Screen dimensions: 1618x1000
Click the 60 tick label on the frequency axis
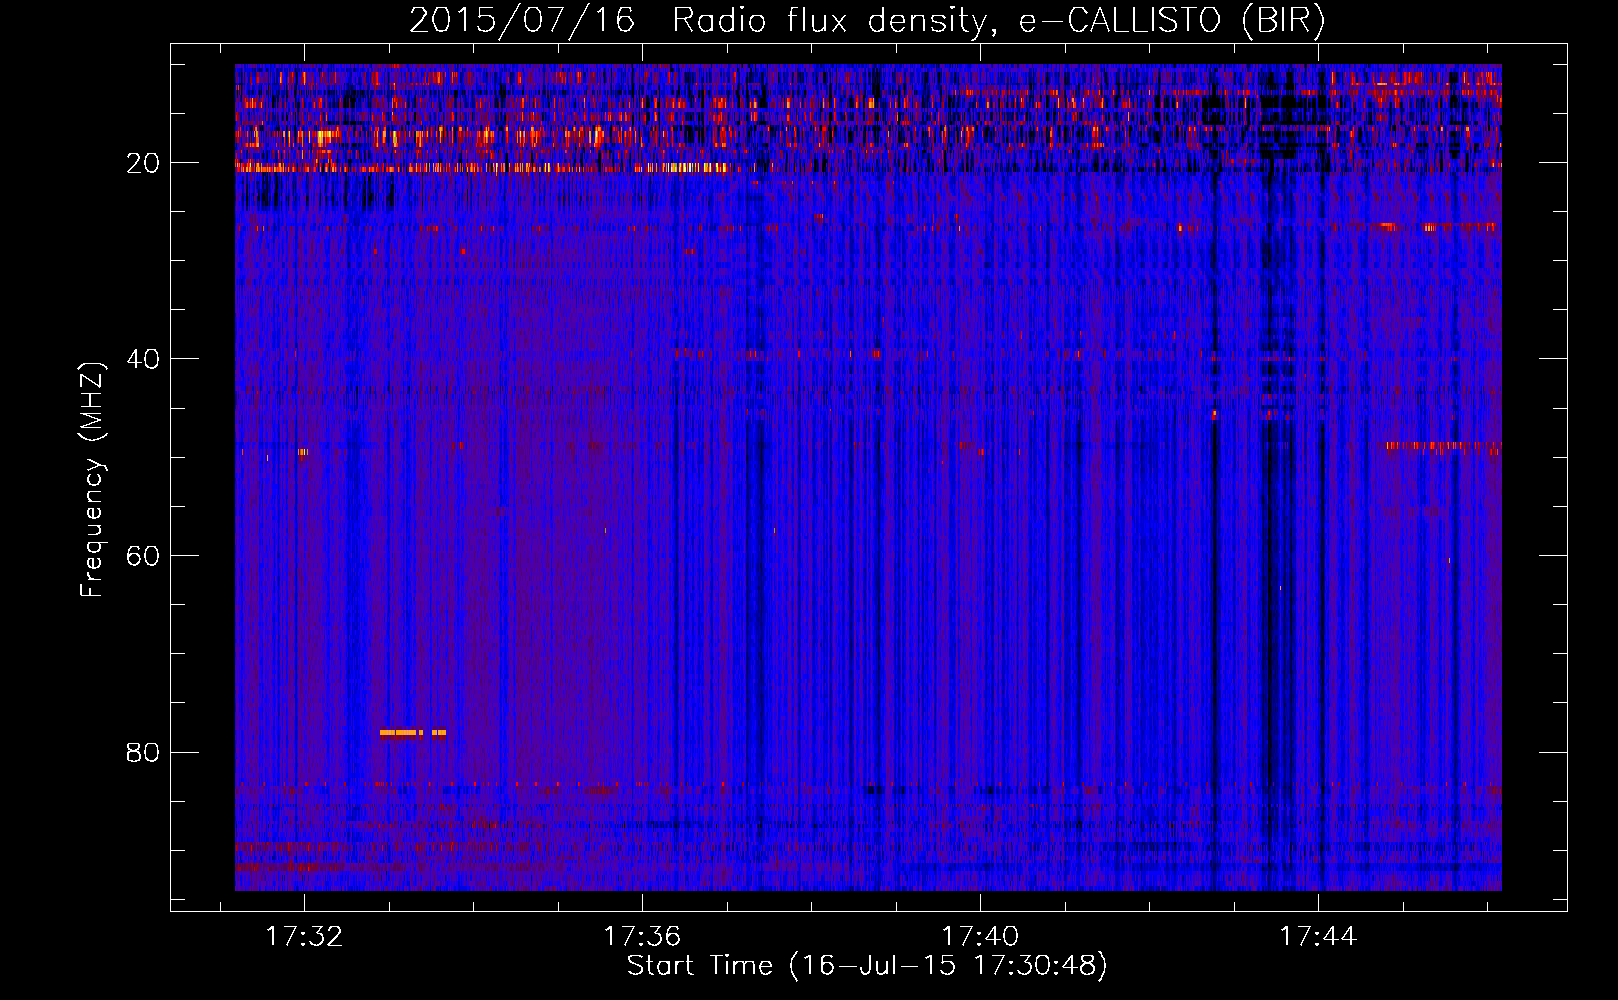(144, 556)
